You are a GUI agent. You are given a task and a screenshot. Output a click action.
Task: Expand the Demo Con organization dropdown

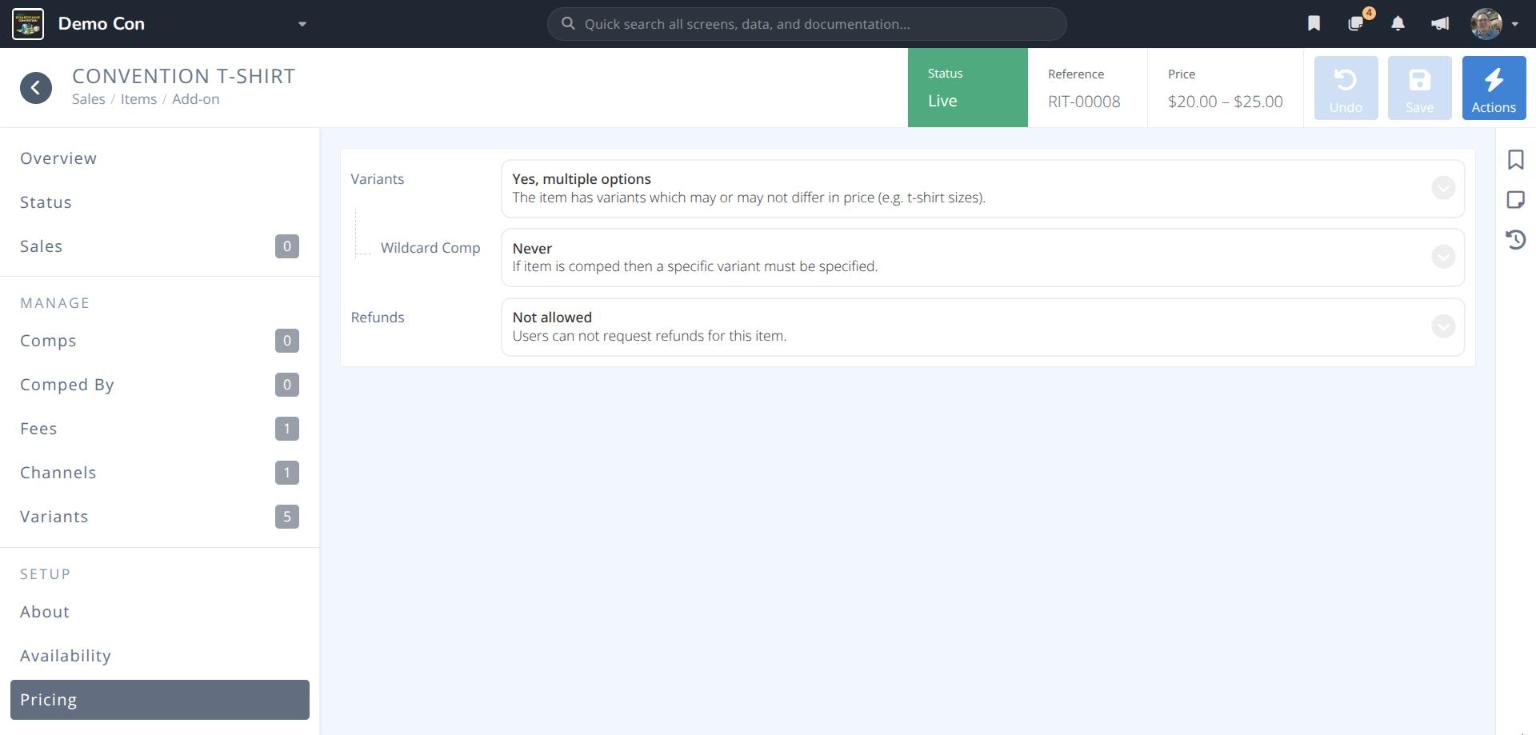point(302,24)
